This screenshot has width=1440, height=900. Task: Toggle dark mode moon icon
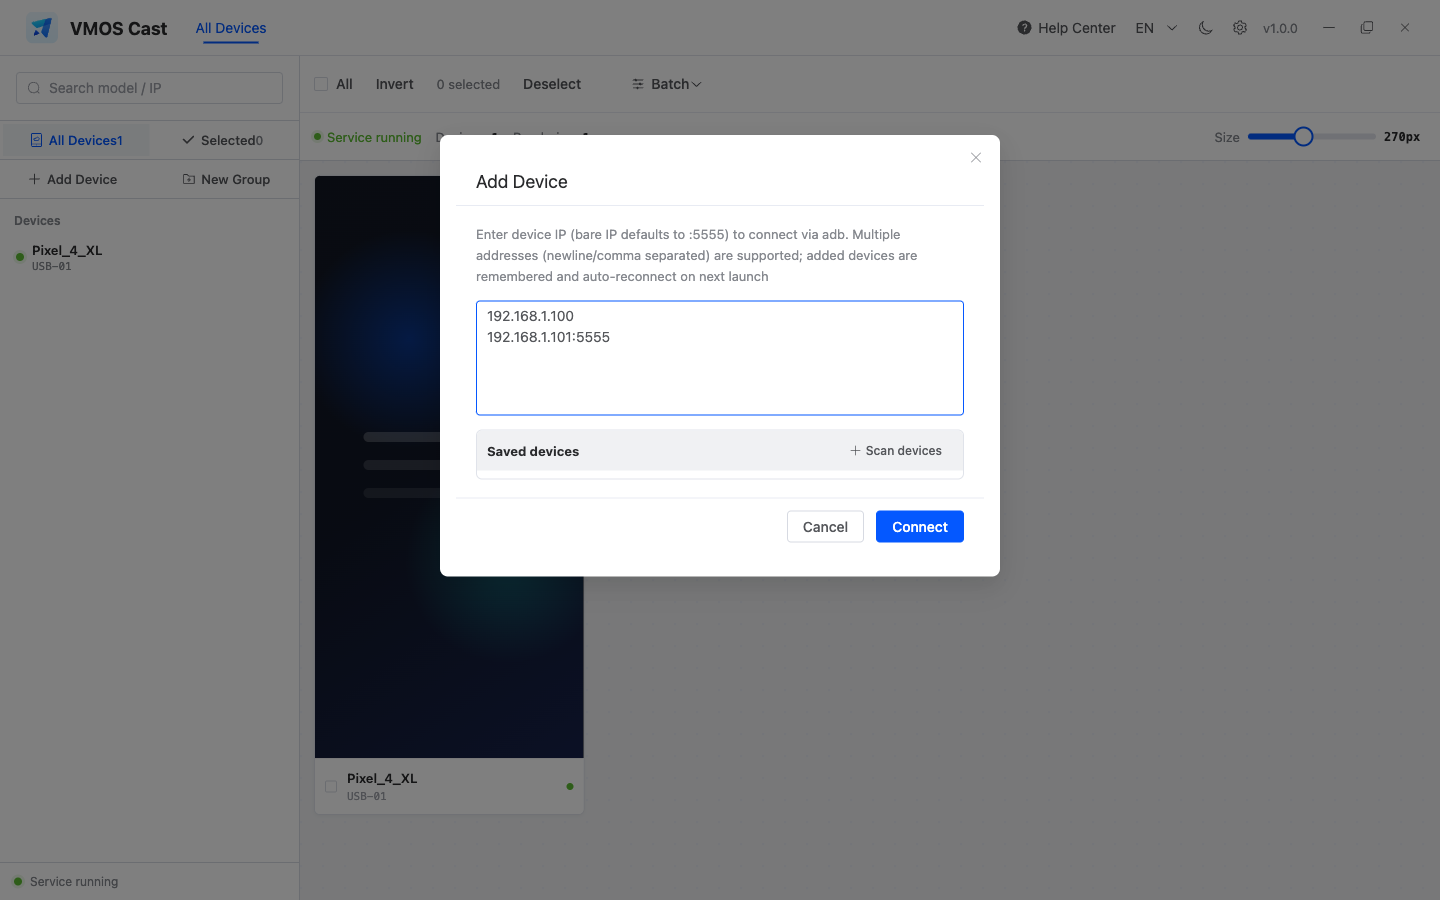point(1206,28)
